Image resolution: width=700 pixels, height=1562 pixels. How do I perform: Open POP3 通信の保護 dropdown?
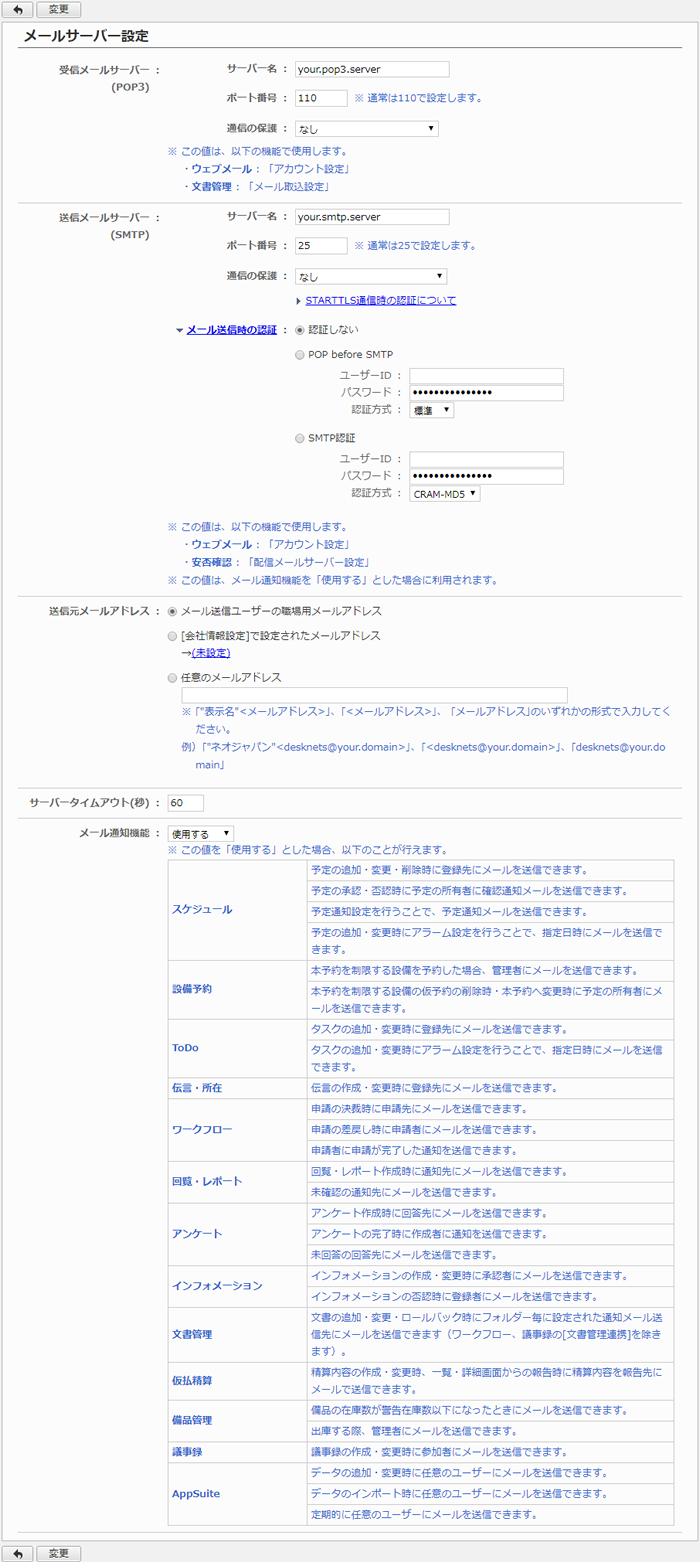click(x=367, y=129)
